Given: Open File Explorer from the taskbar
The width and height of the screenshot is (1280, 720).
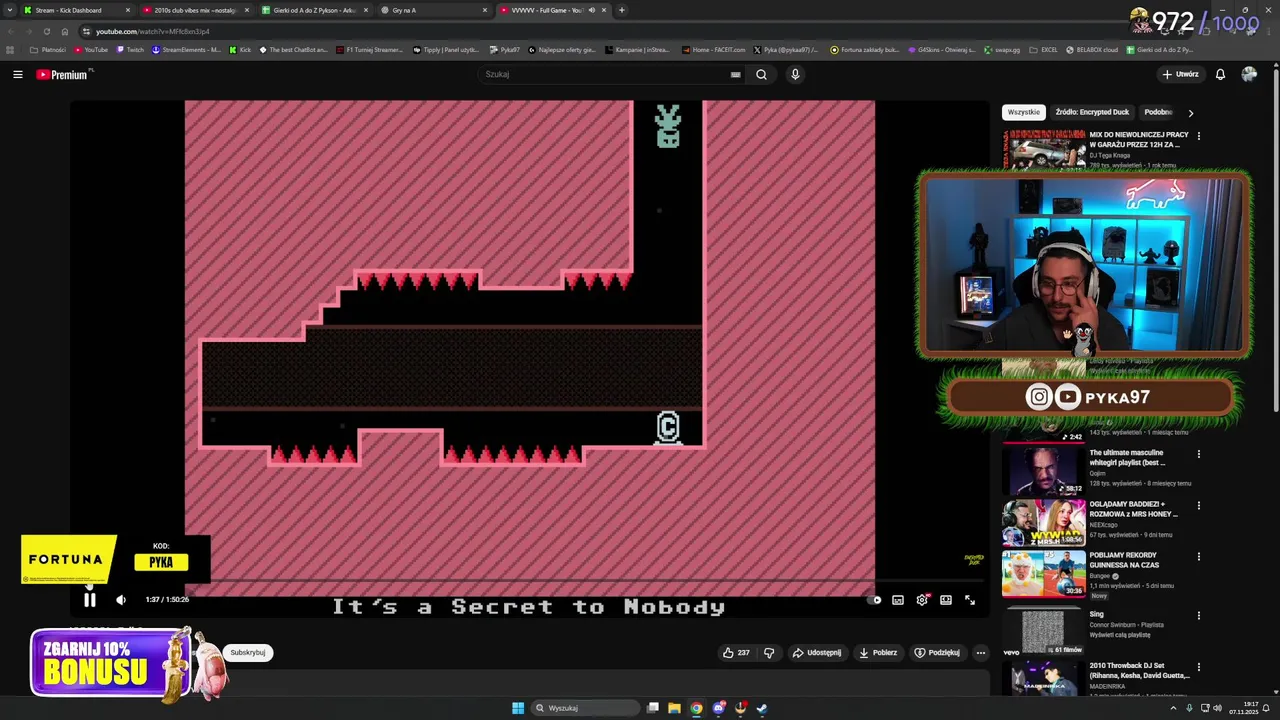Looking at the screenshot, I should pos(674,708).
